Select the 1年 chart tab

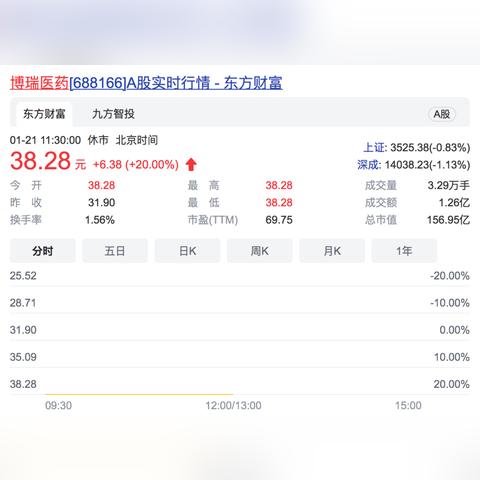click(x=404, y=251)
